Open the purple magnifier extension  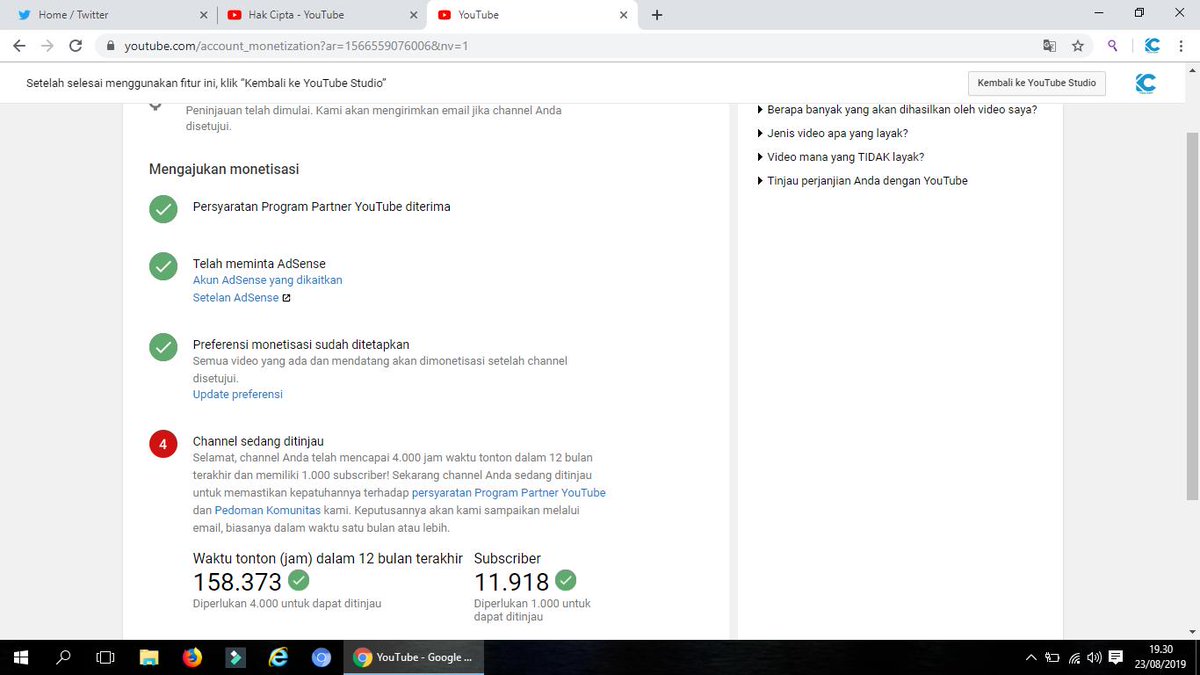click(1113, 46)
